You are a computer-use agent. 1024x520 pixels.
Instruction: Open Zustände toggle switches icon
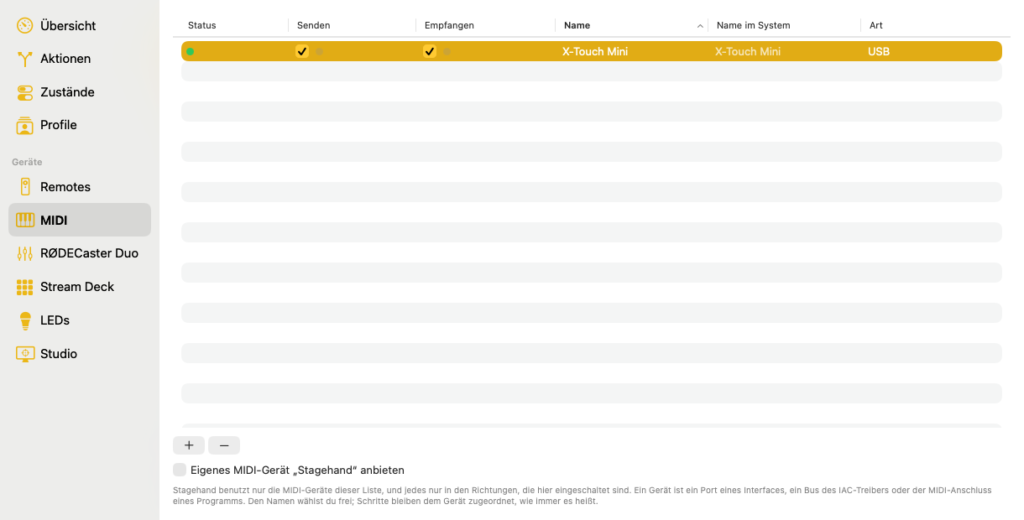pos(25,92)
